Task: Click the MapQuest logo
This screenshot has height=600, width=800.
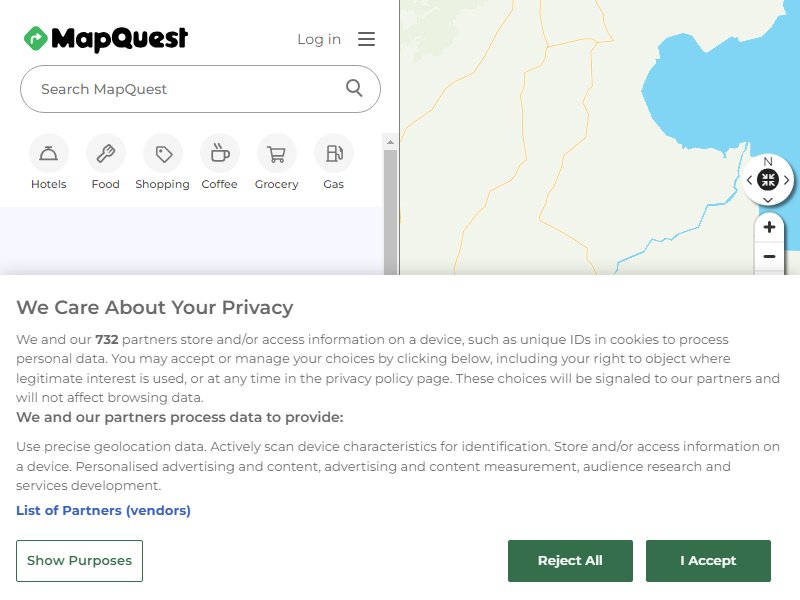Action: coord(106,39)
